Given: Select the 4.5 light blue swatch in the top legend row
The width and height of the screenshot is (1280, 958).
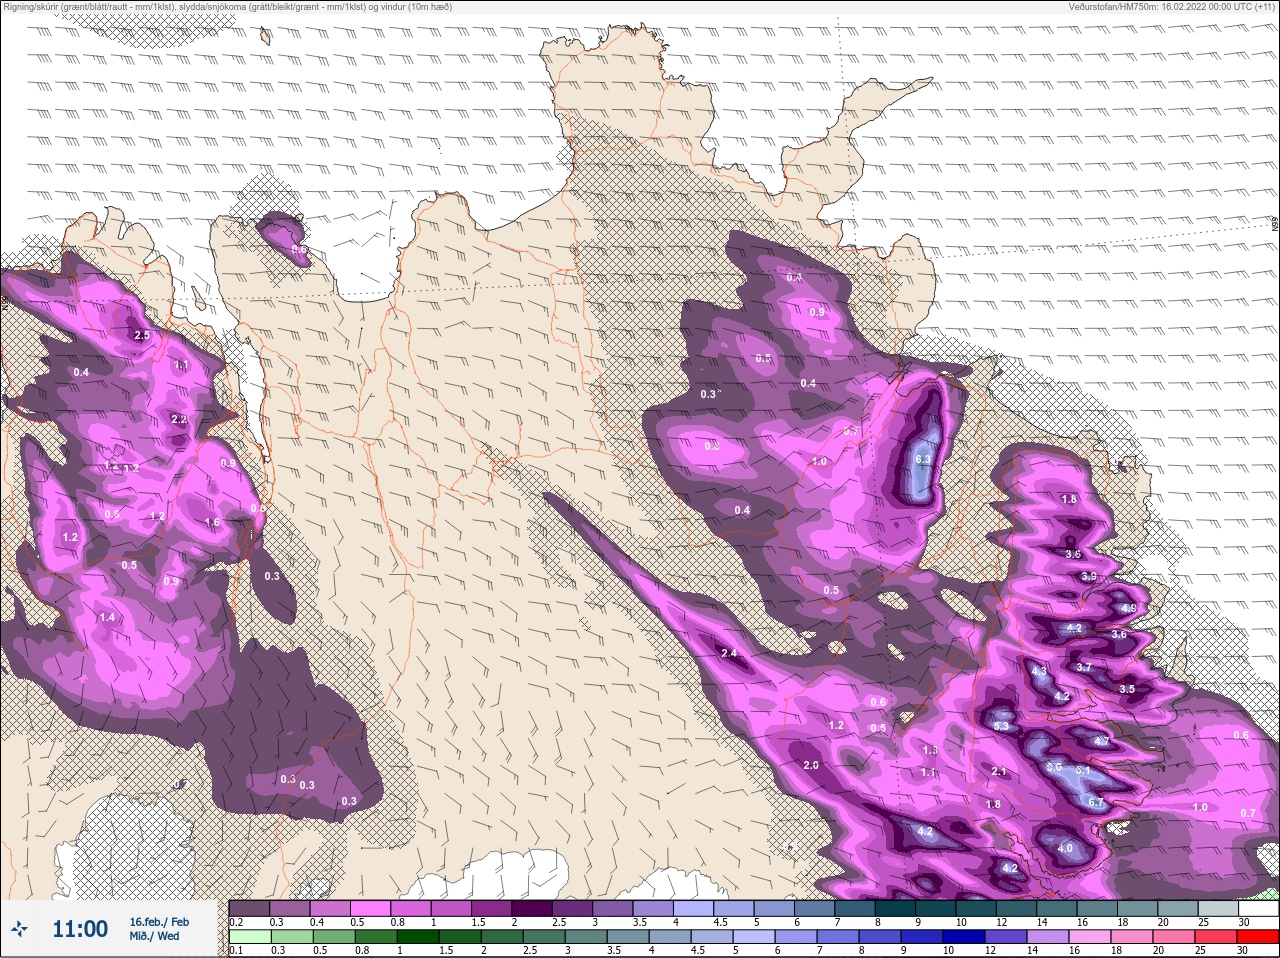Looking at the screenshot, I should click(x=733, y=908).
